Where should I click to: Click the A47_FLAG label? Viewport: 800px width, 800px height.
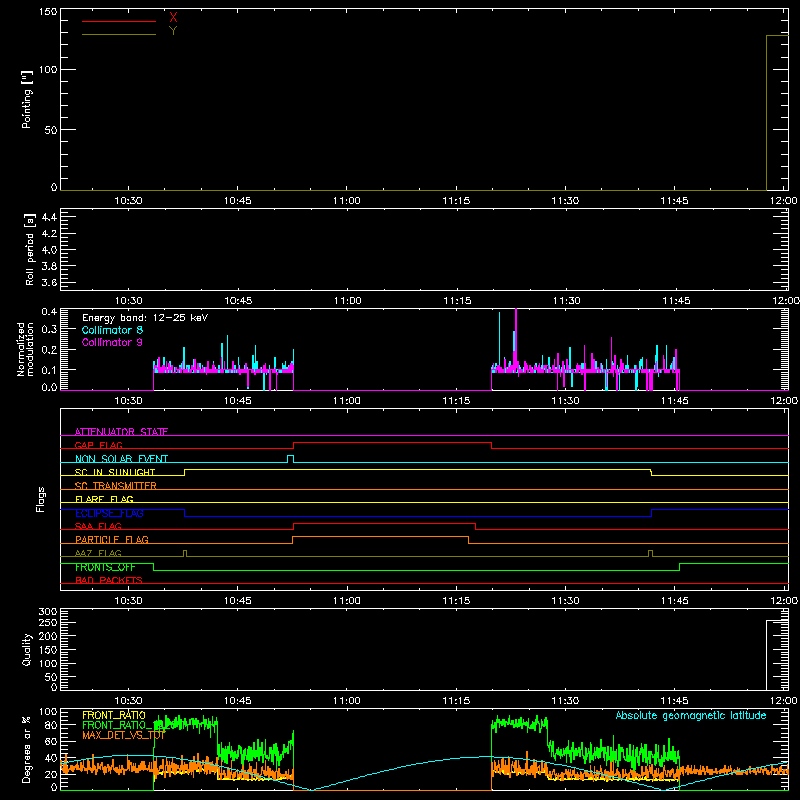pos(98,553)
